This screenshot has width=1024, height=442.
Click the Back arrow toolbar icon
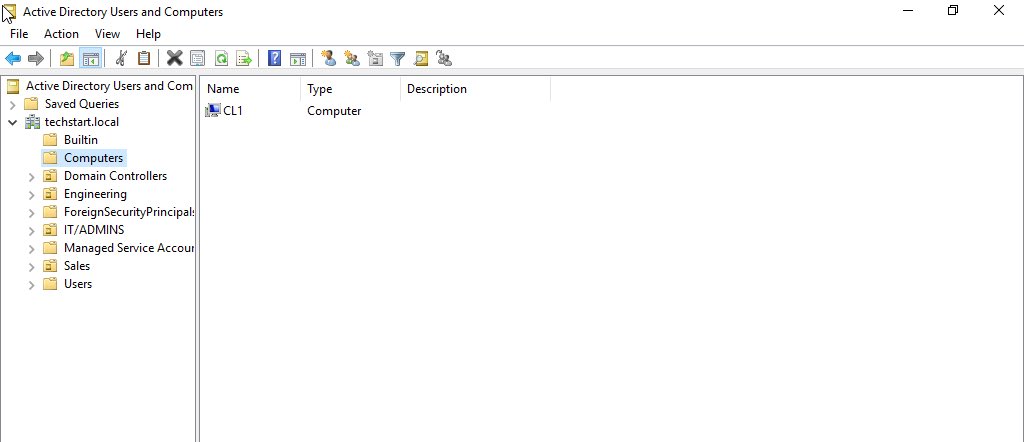point(13,59)
